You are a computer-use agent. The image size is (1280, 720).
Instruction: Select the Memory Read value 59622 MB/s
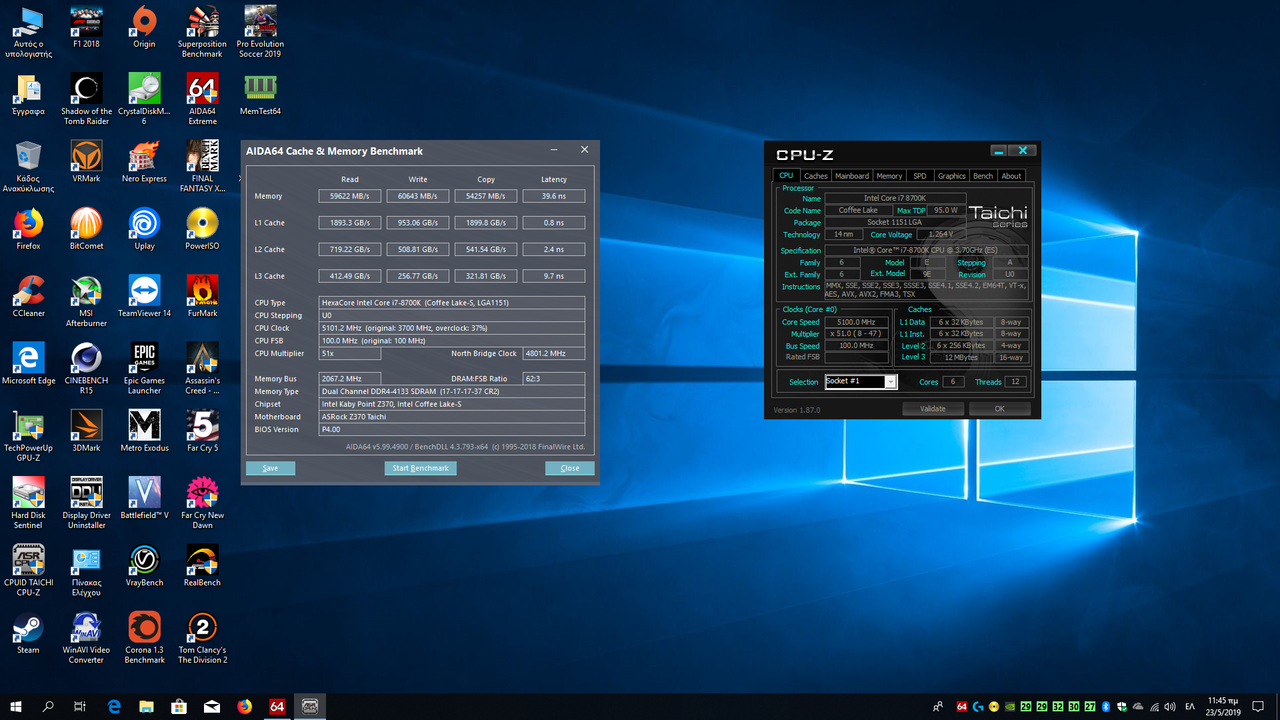point(350,196)
